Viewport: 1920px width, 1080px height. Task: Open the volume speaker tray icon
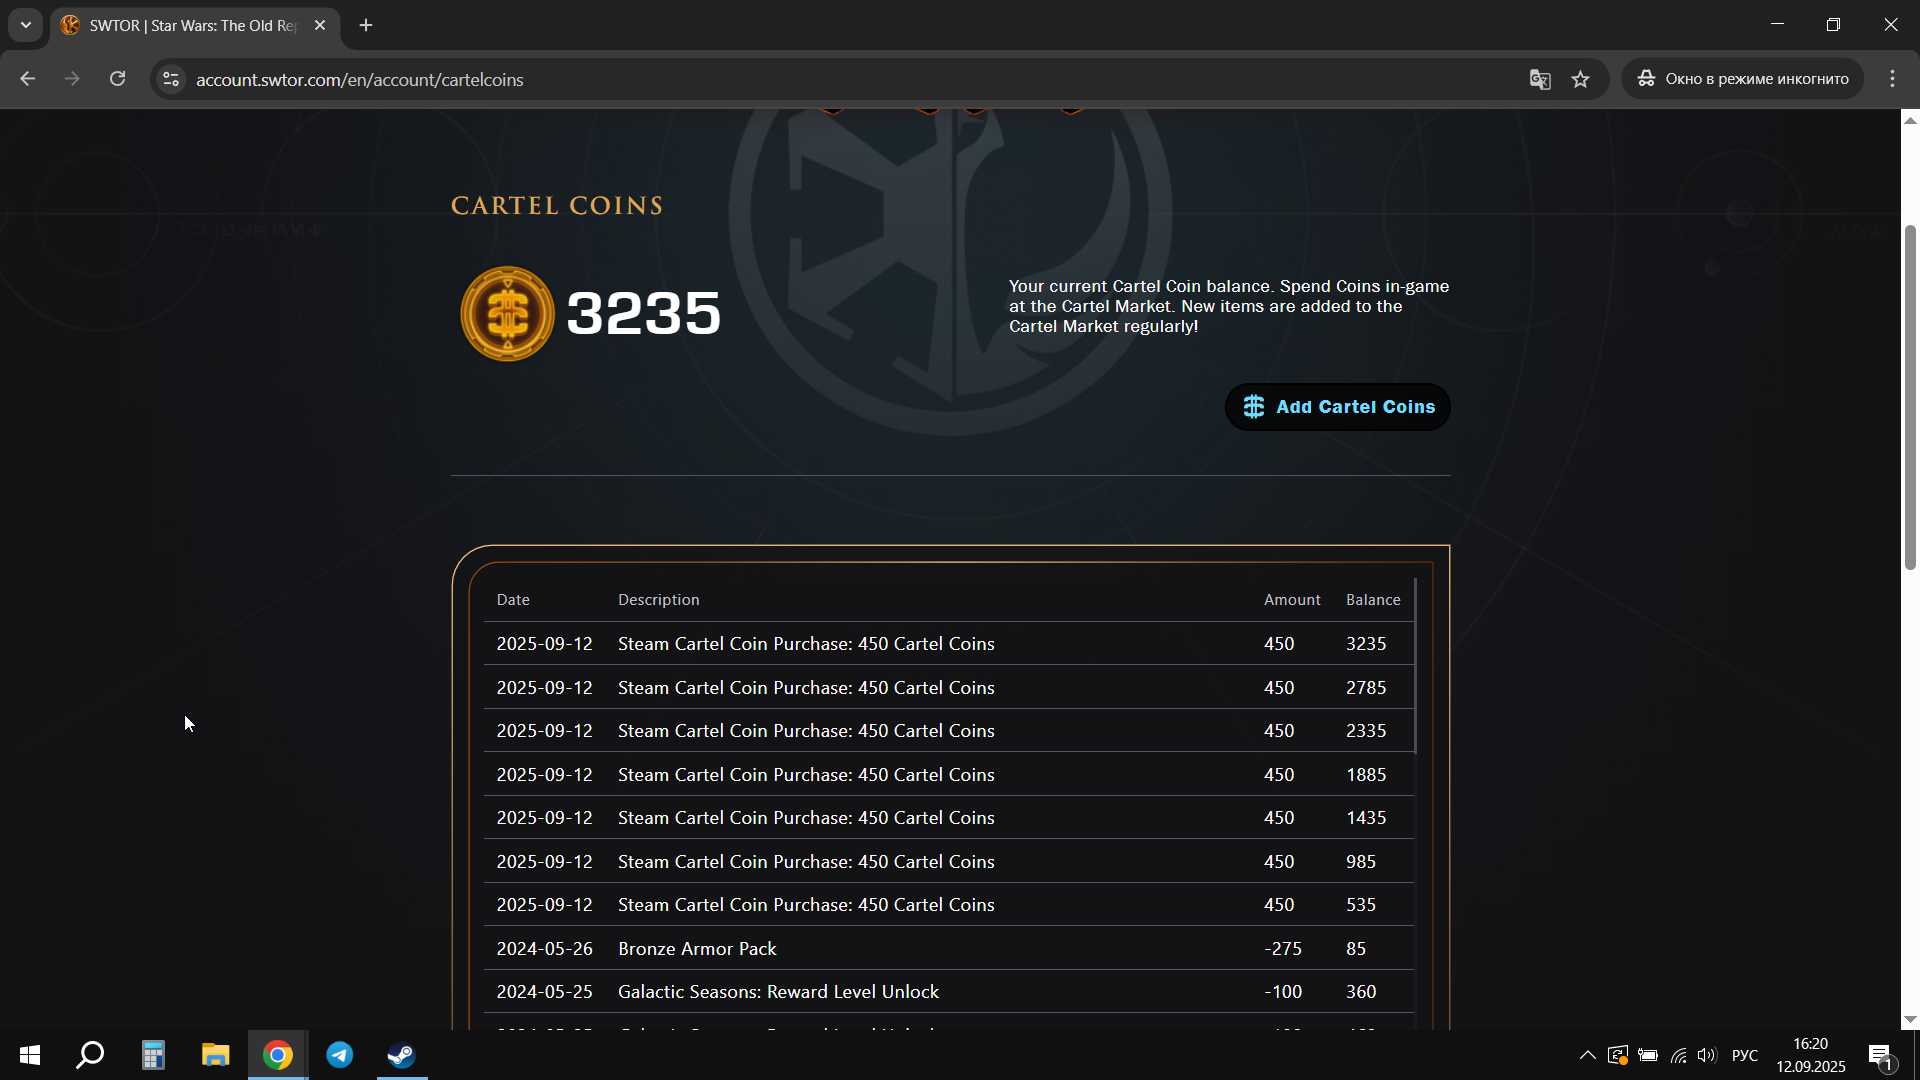[1707, 1055]
